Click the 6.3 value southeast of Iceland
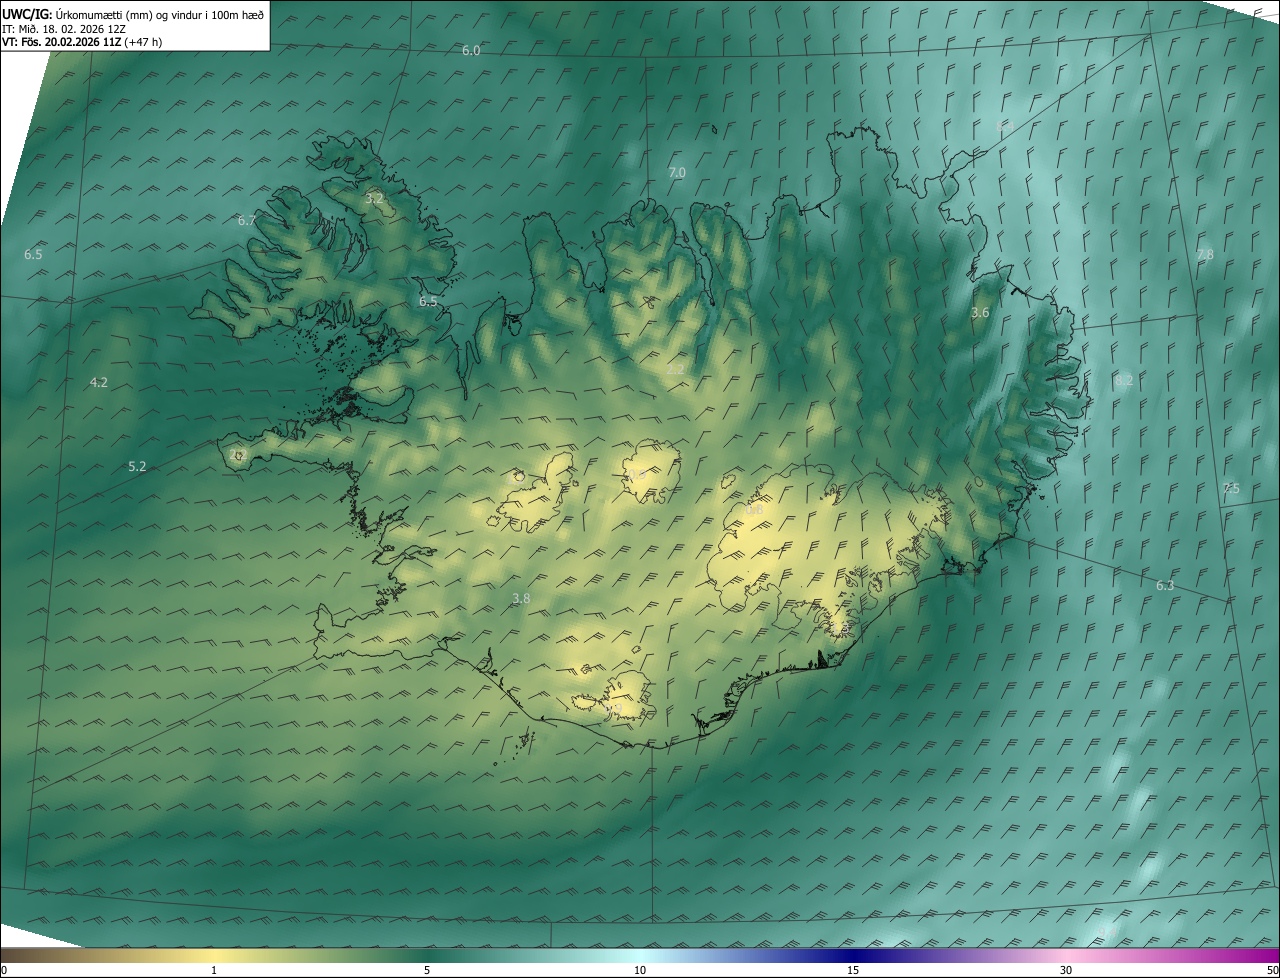The image size is (1280, 978). point(1165,586)
